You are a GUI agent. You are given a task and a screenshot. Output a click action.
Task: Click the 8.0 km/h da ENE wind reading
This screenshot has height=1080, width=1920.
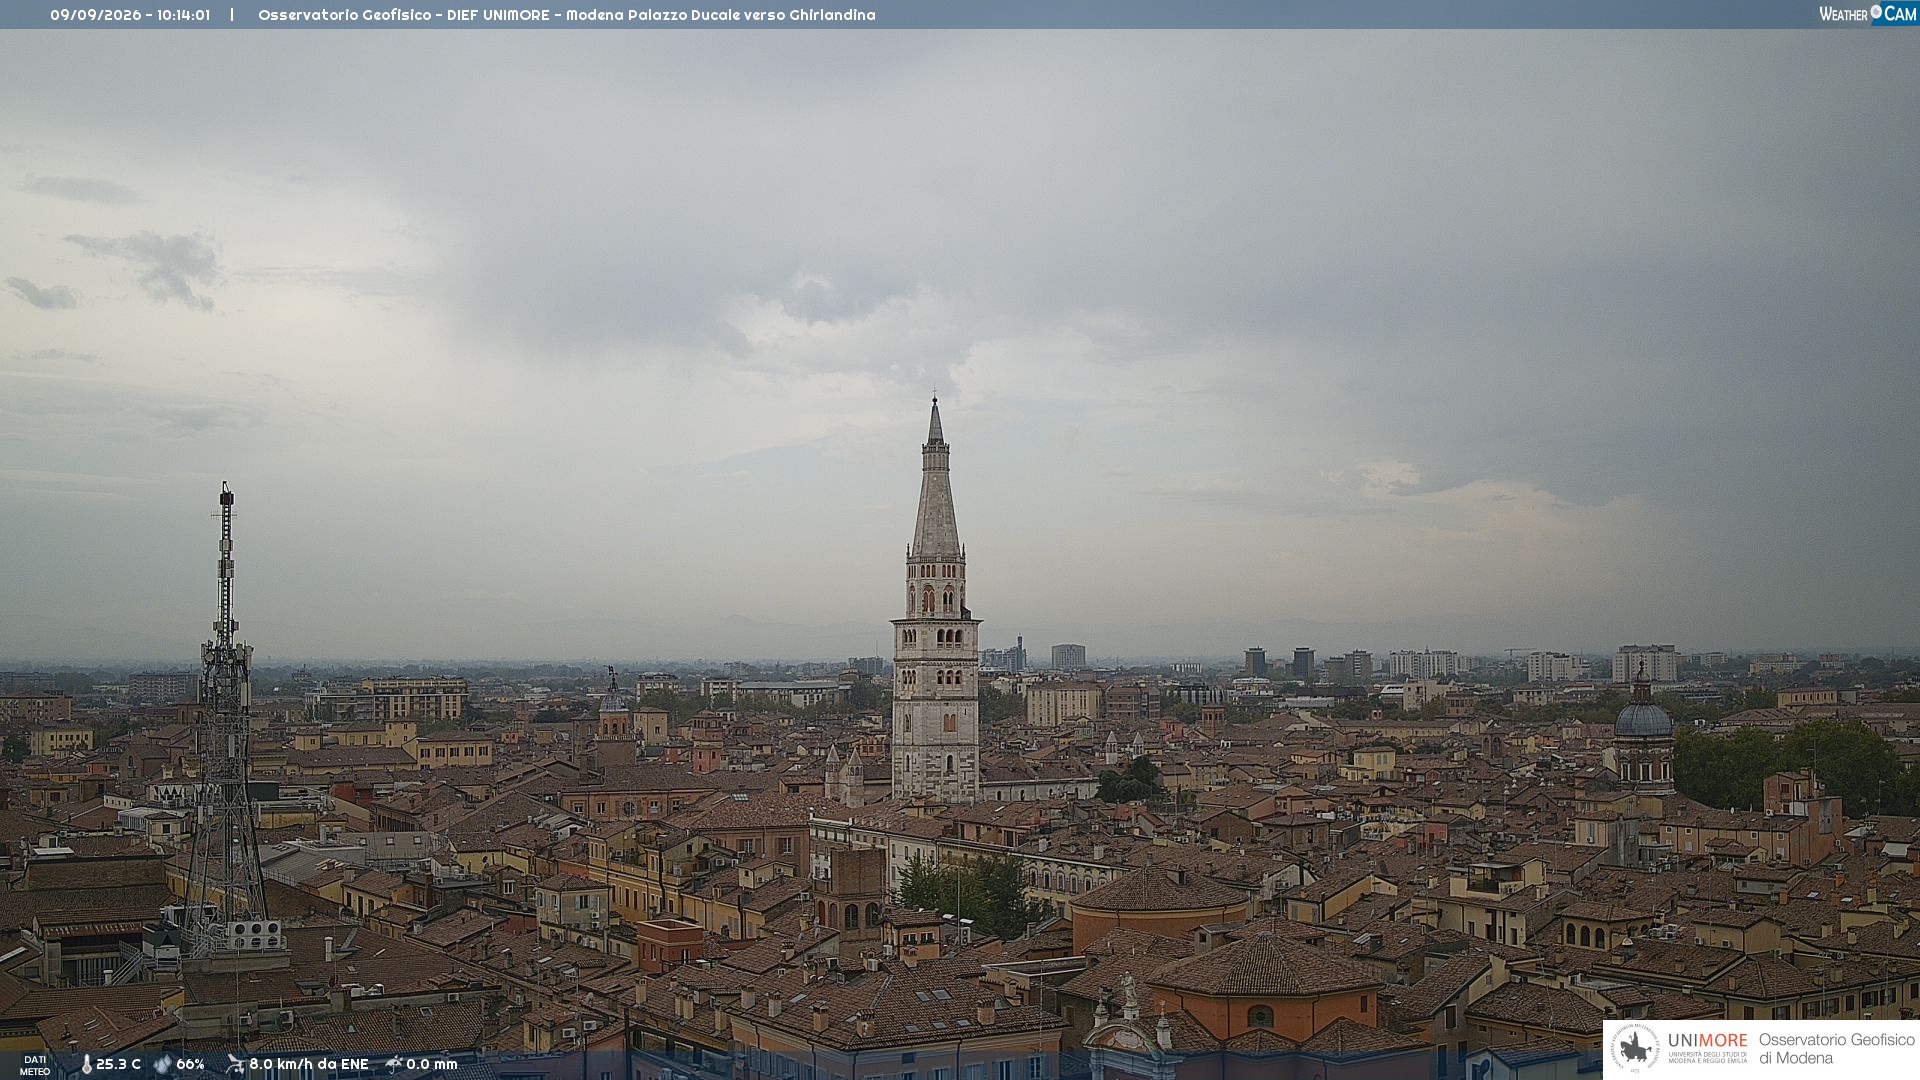[309, 1064]
